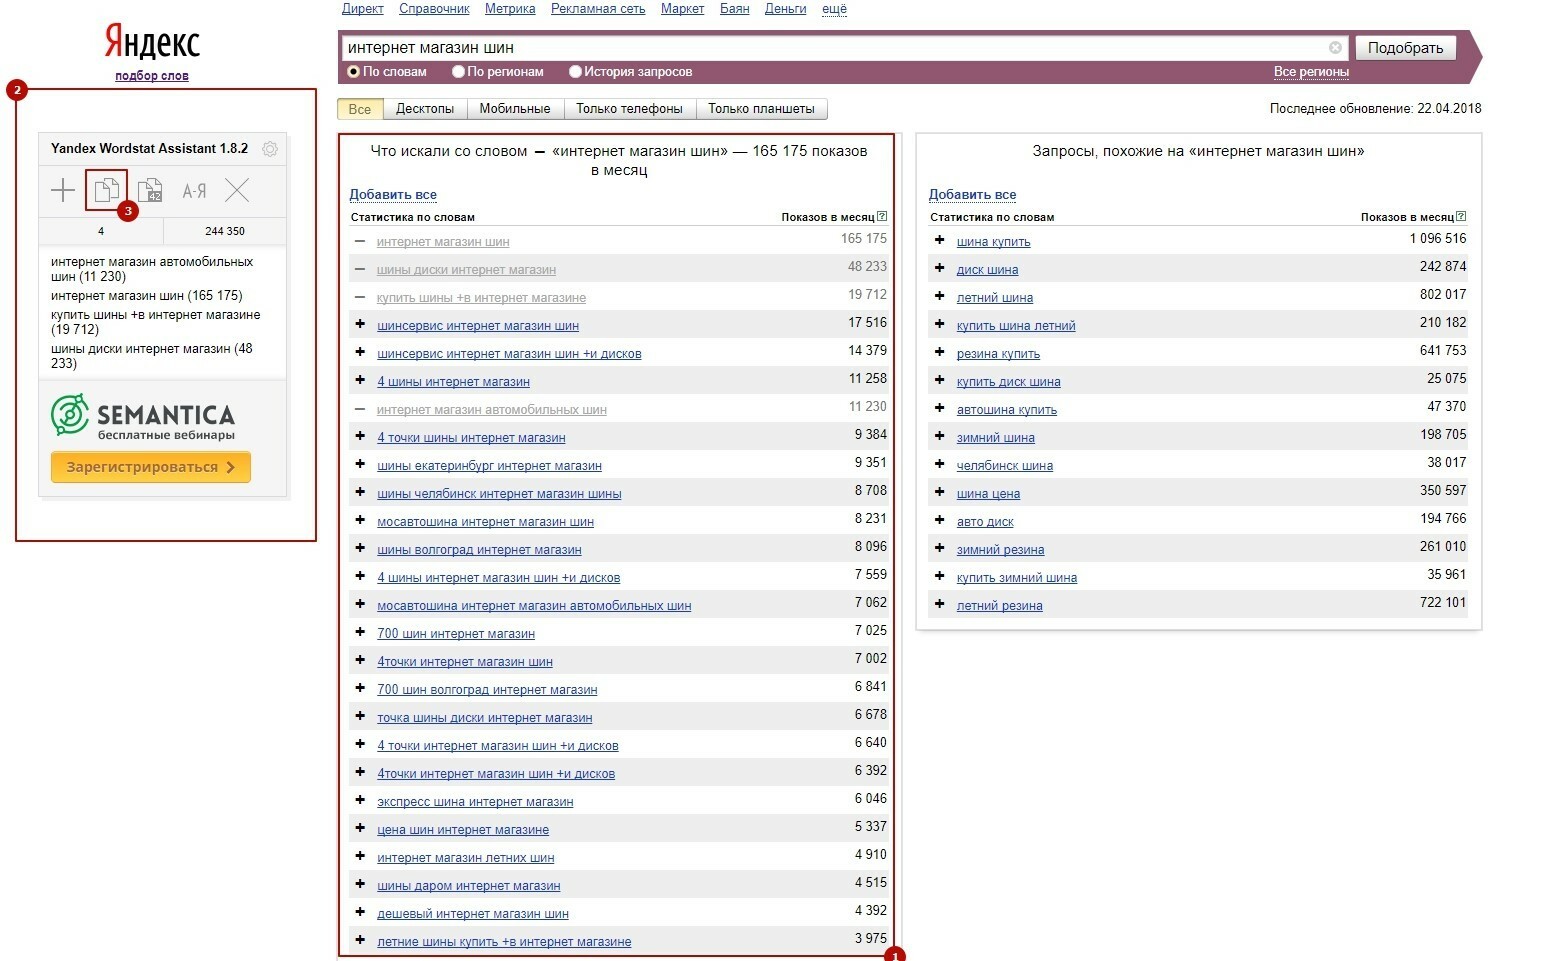Open 'Маркет' in the top navigation

click(x=682, y=8)
